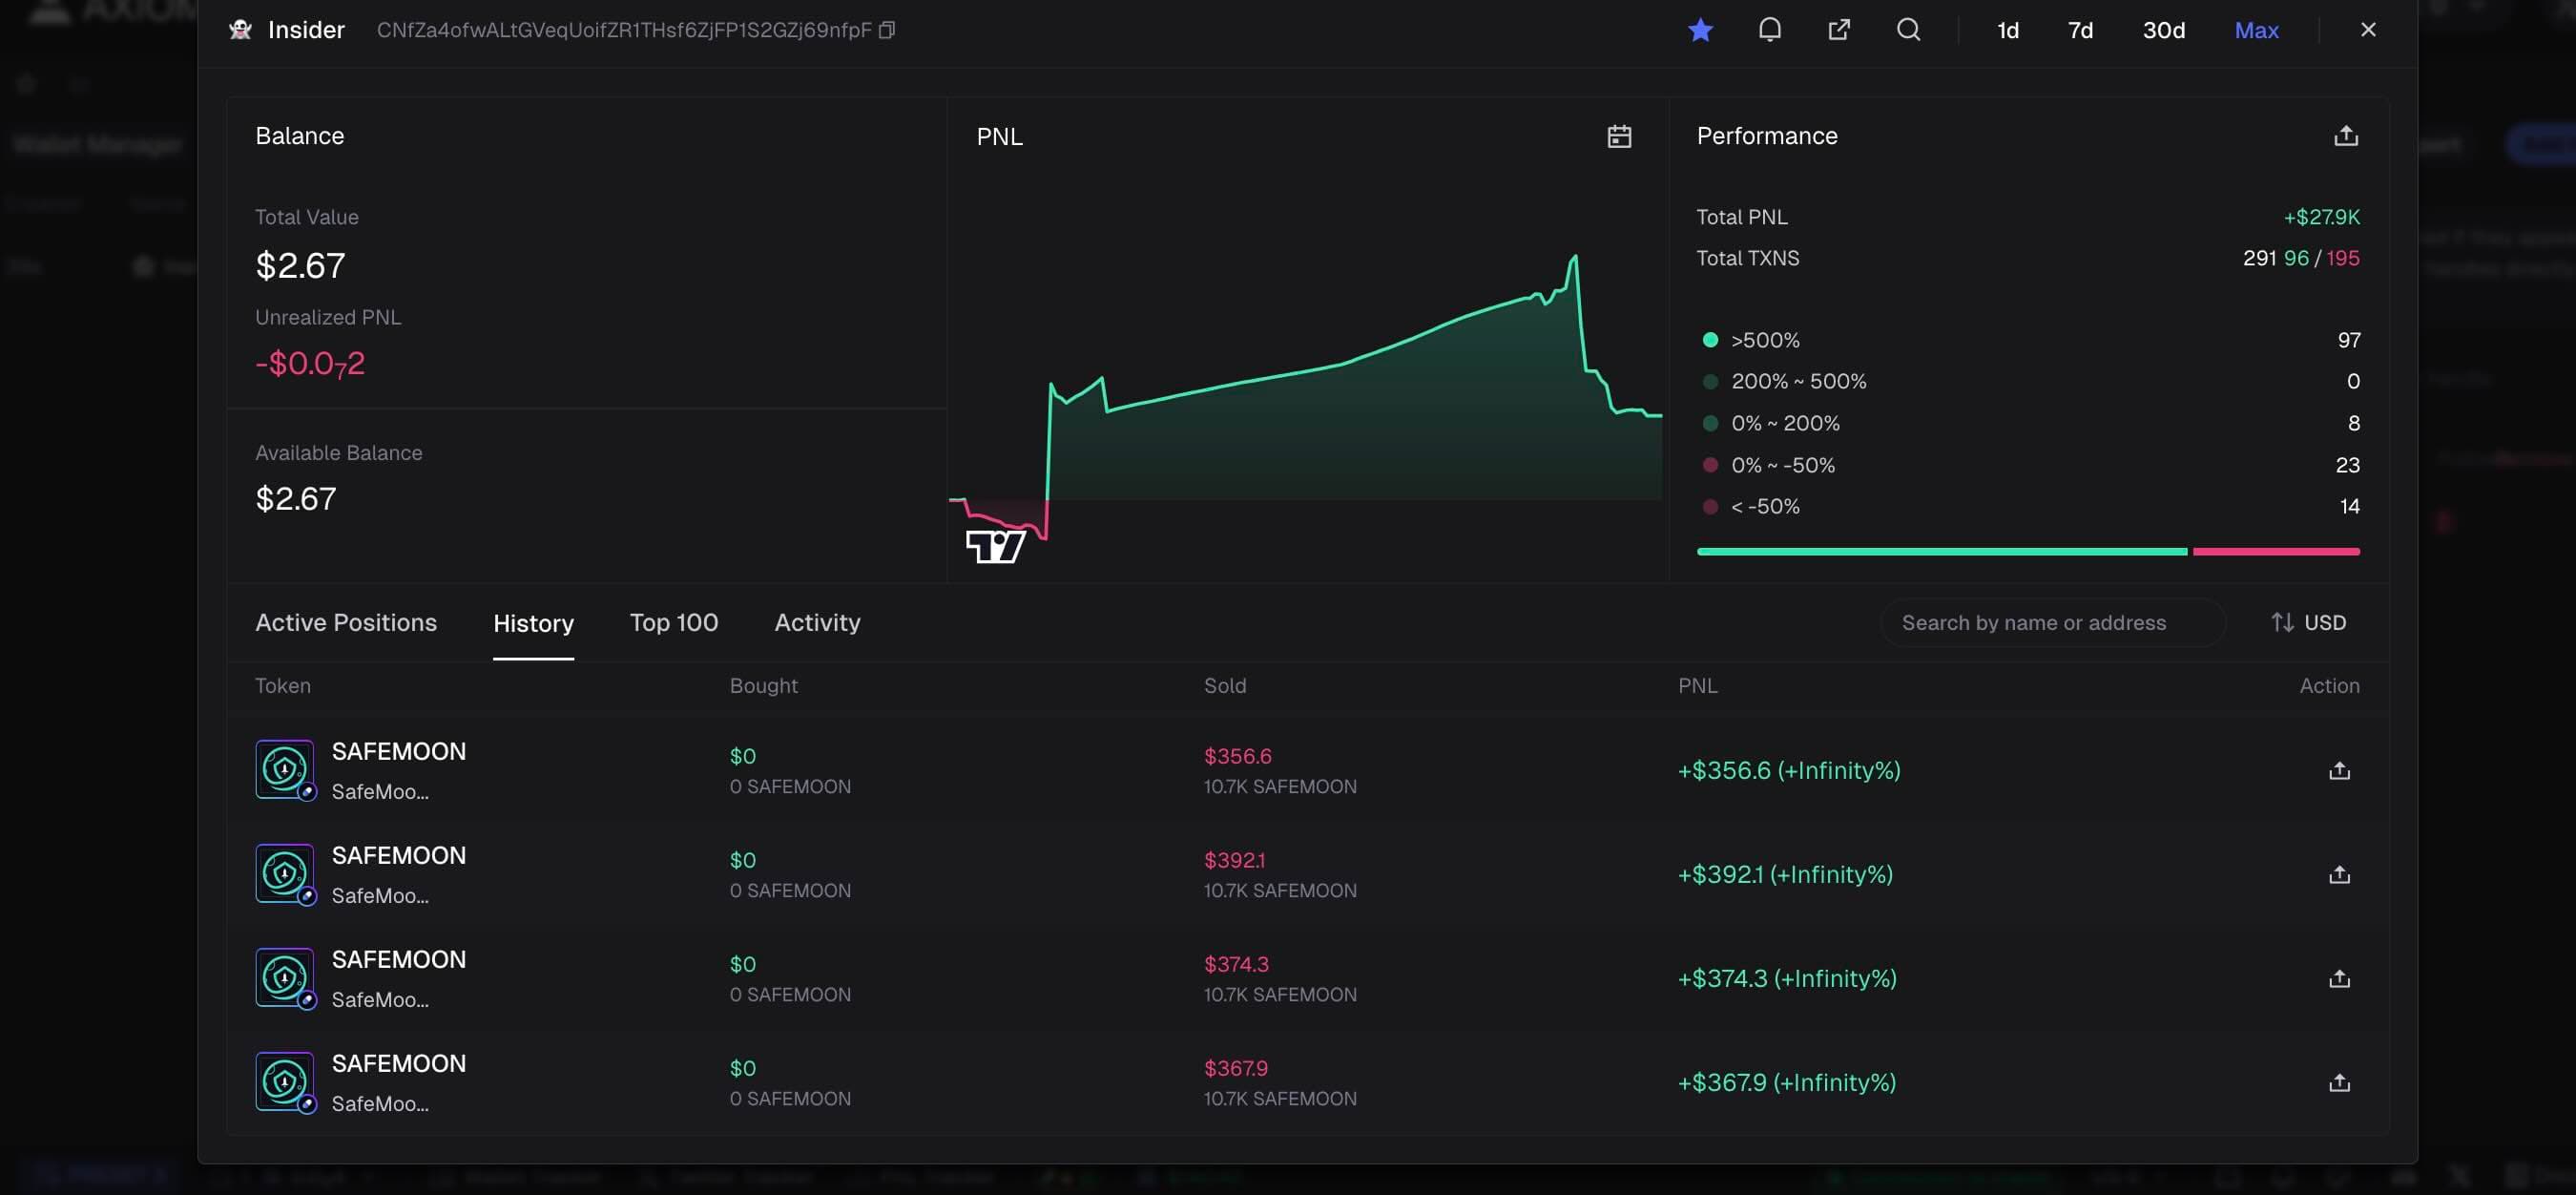
Task: Click PNL +$374.3 (+Infinity%)
Action: (1787, 978)
